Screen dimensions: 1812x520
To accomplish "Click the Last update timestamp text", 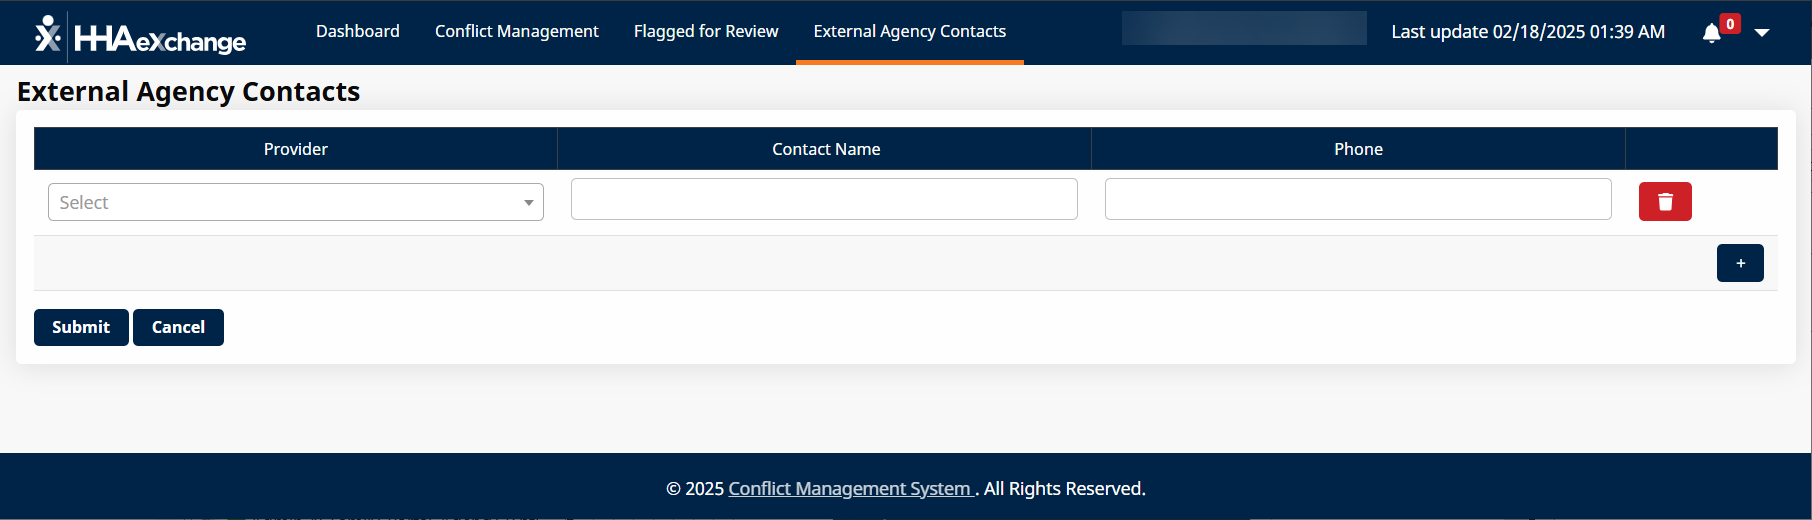I will 1528,32.
